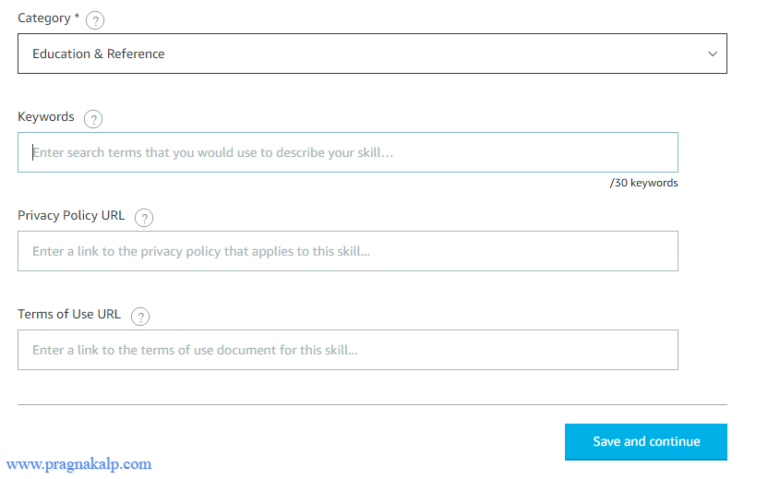The image size is (768, 479).
Task: Click the Terms of Use URL label
Action: coord(69,314)
